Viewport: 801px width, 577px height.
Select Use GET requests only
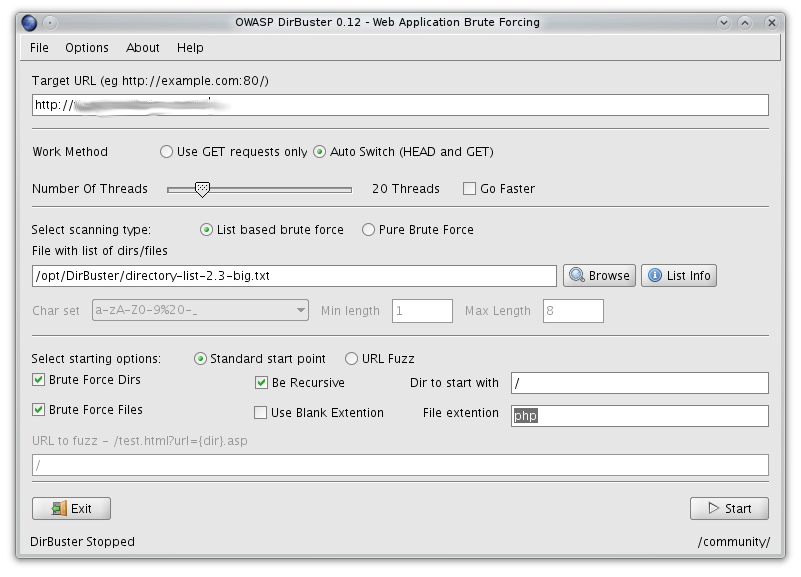pos(166,152)
